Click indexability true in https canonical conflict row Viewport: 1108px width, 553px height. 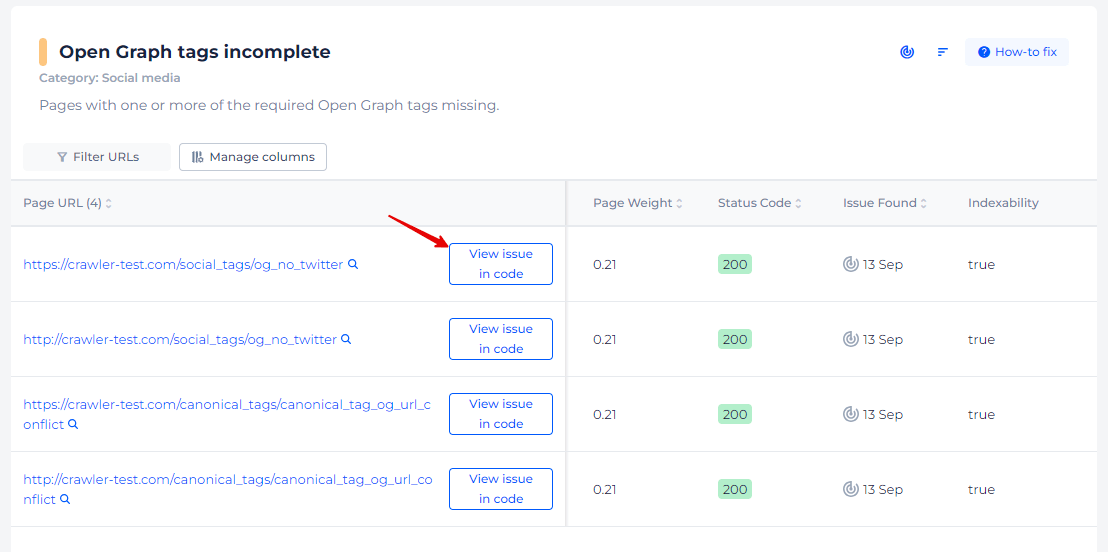[x=981, y=415]
